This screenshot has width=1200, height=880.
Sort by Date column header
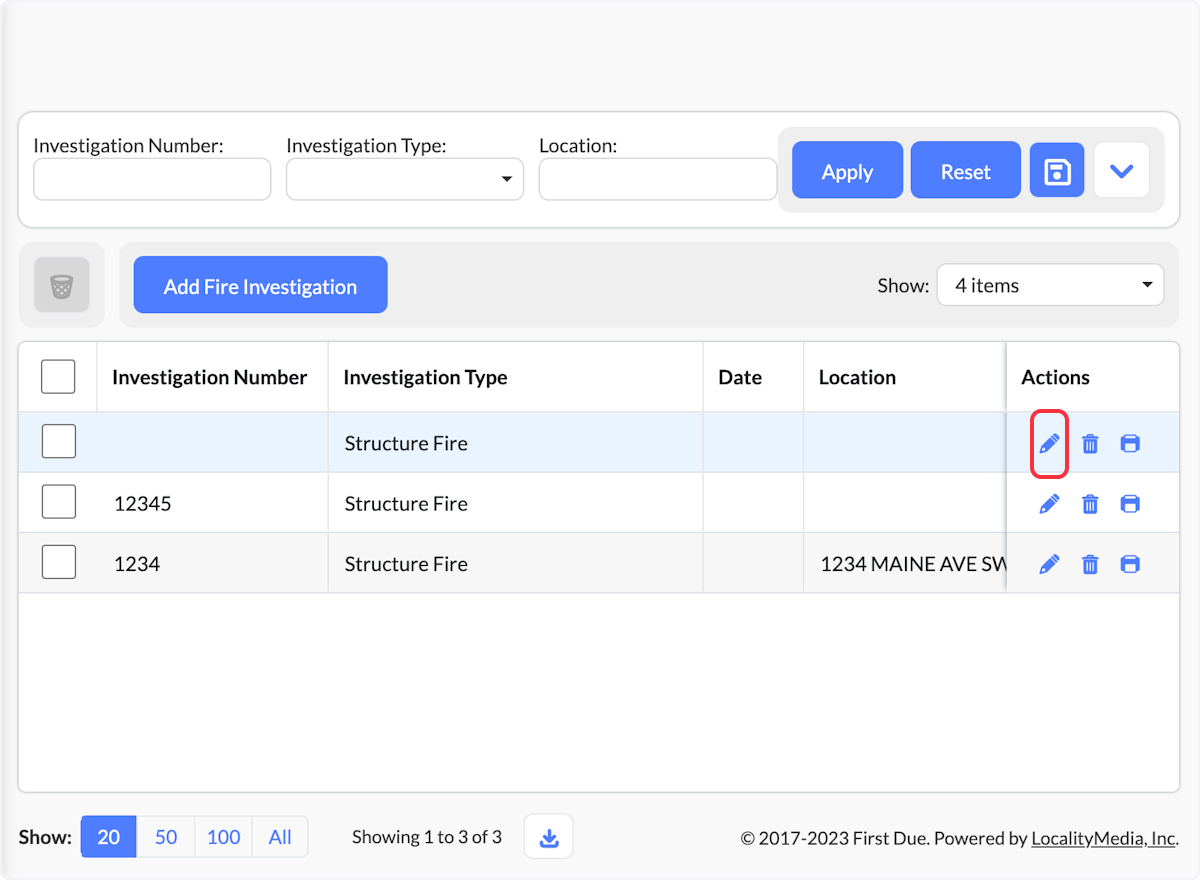tap(740, 377)
